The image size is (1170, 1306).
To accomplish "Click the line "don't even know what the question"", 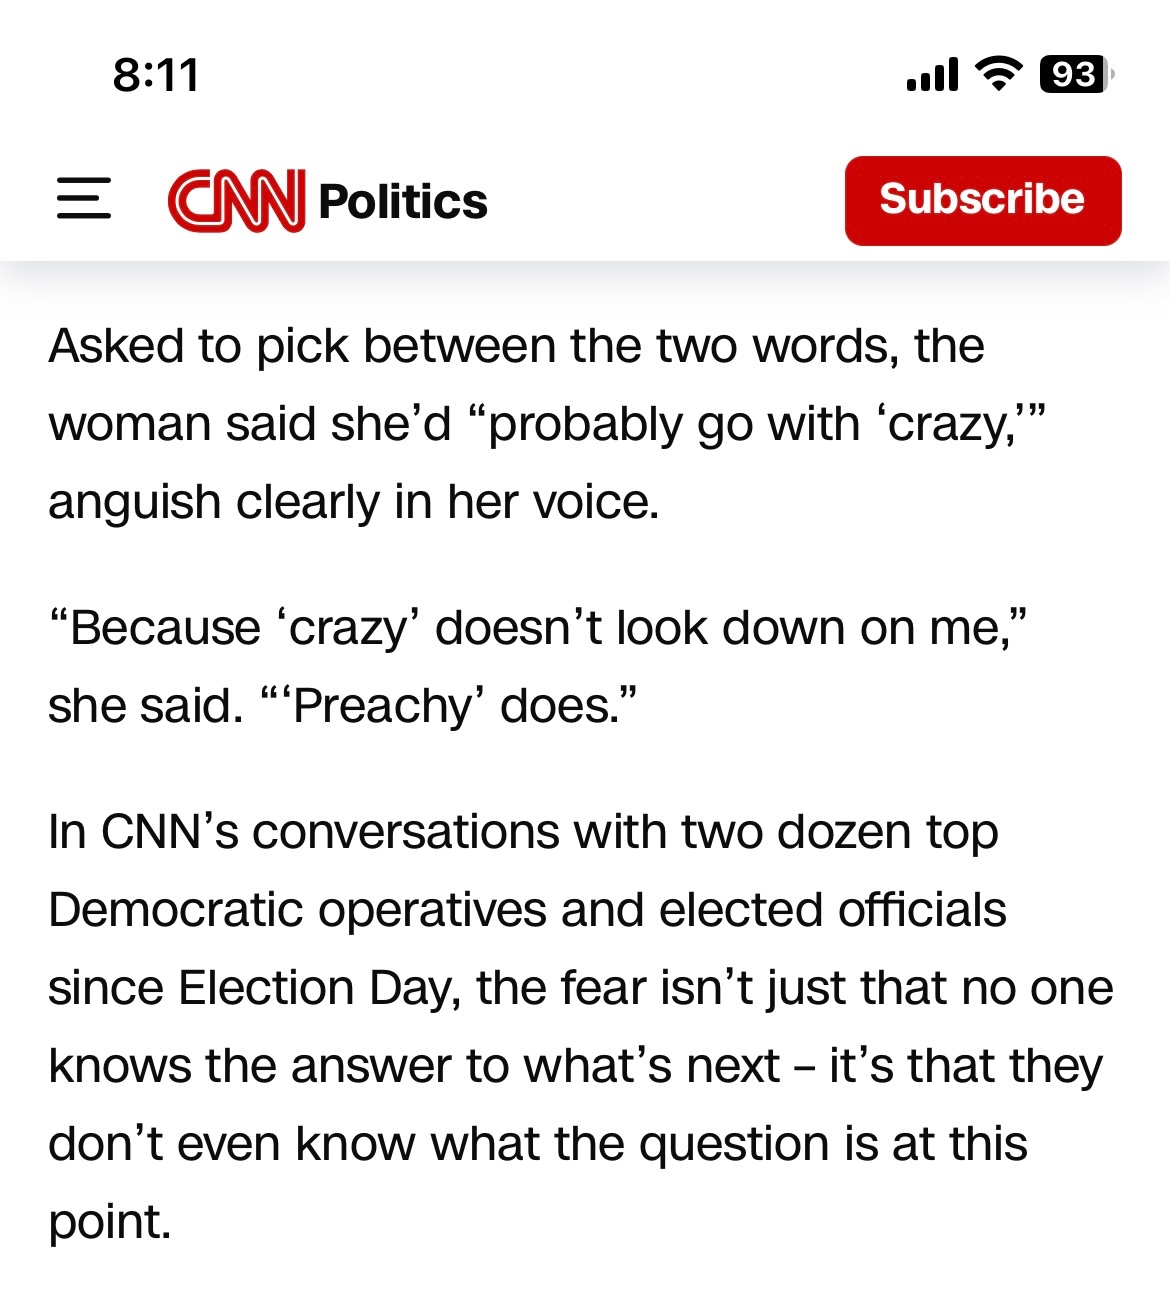I will (x=537, y=1144).
